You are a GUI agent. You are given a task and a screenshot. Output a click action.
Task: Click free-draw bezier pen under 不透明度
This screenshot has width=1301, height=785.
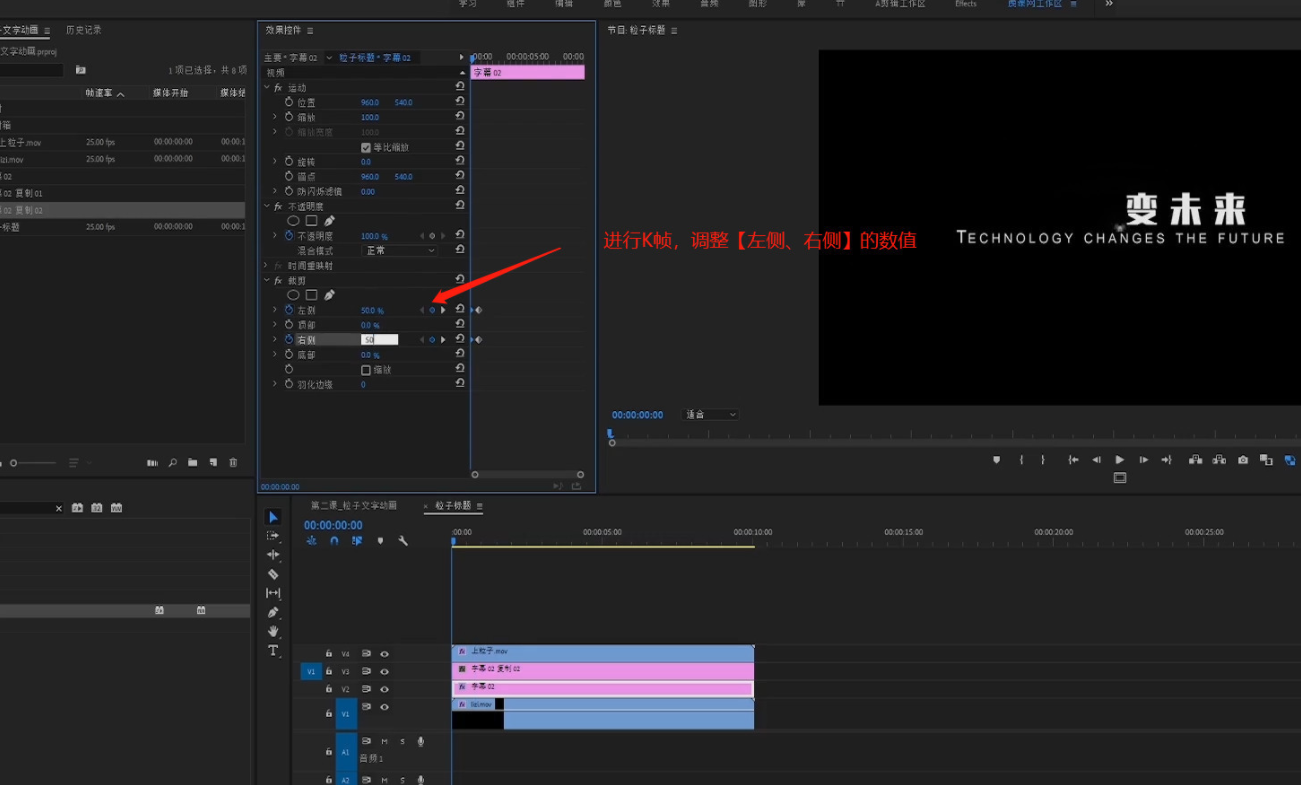click(x=329, y=221)
